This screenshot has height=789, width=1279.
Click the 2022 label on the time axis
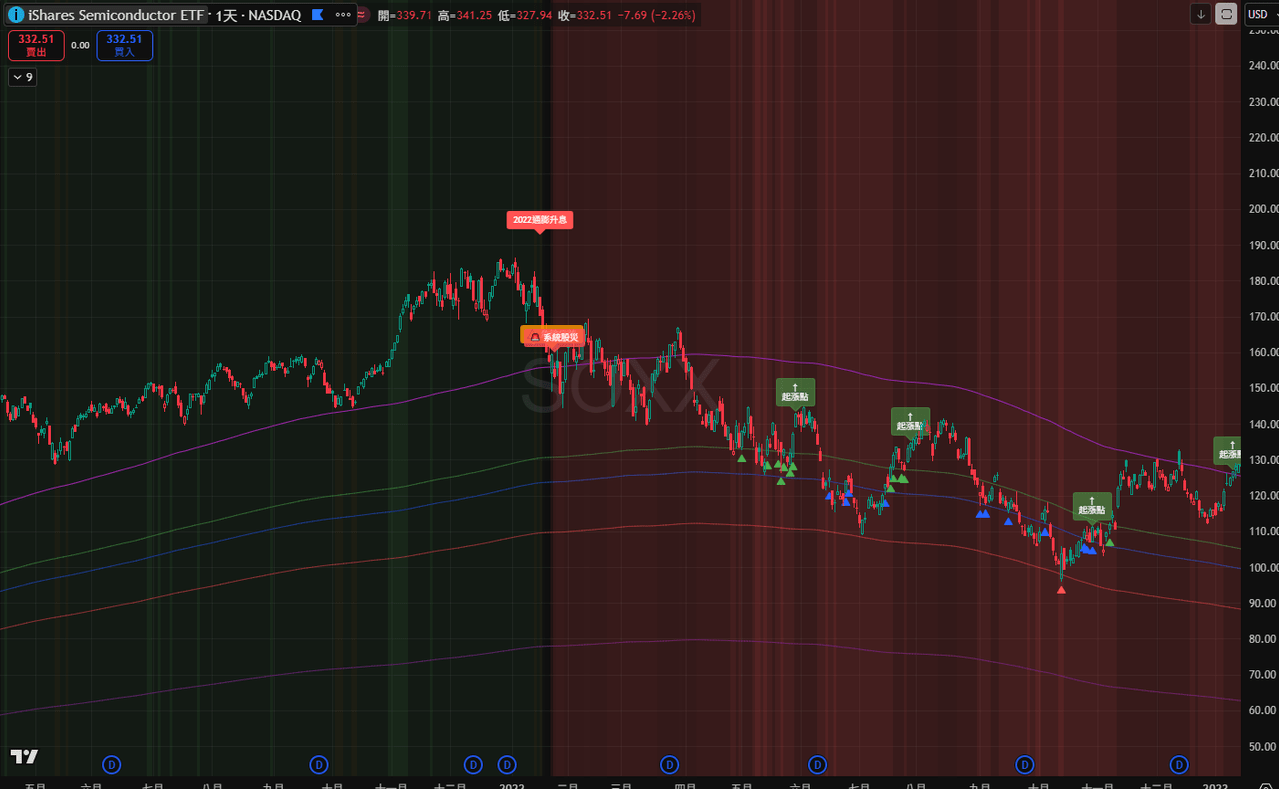[512, 786]
